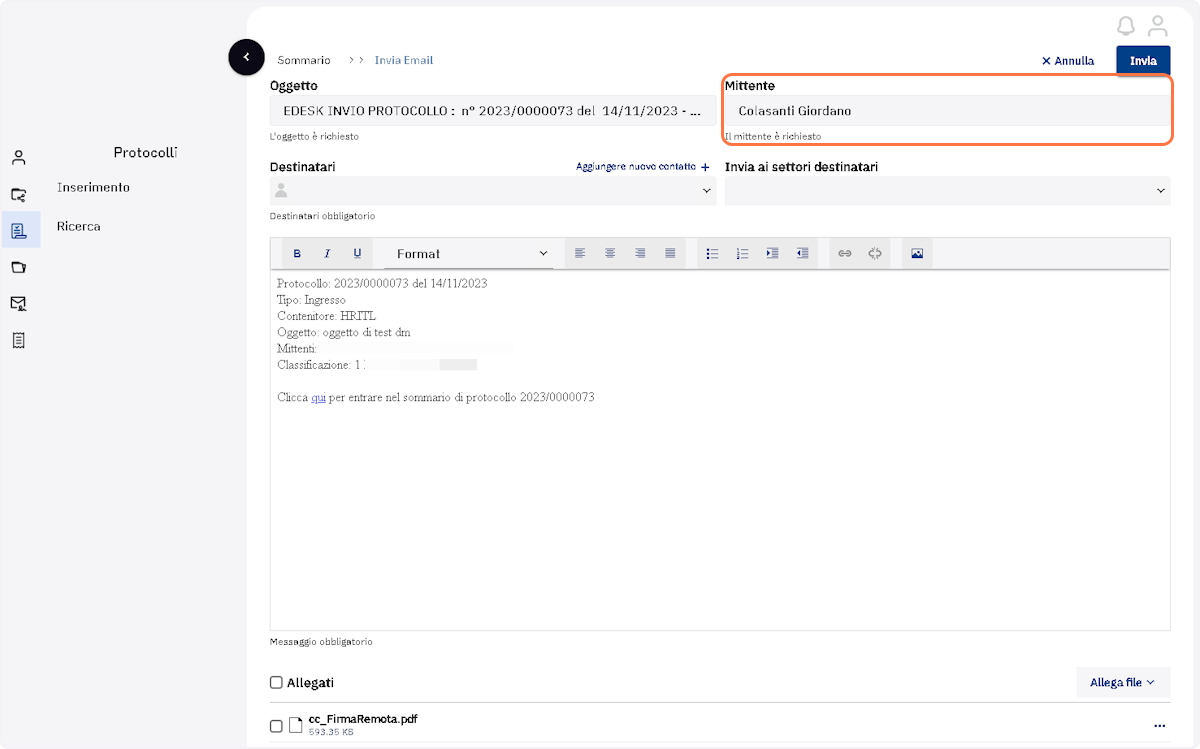Select the Invia Email breadcrumb
This screenshot has width=1200, height=749.
[404, 61]
